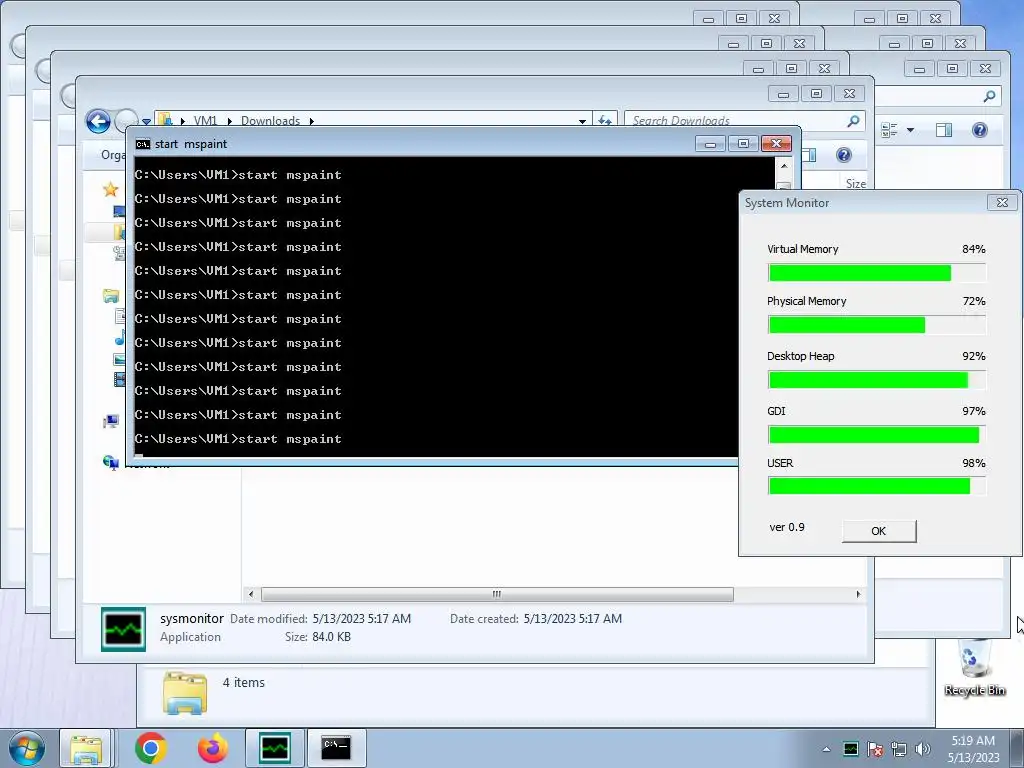Click the Forward arrow in Downloads Explorer
Viewport: 1024px width, 768px height.
click(126, 119)
